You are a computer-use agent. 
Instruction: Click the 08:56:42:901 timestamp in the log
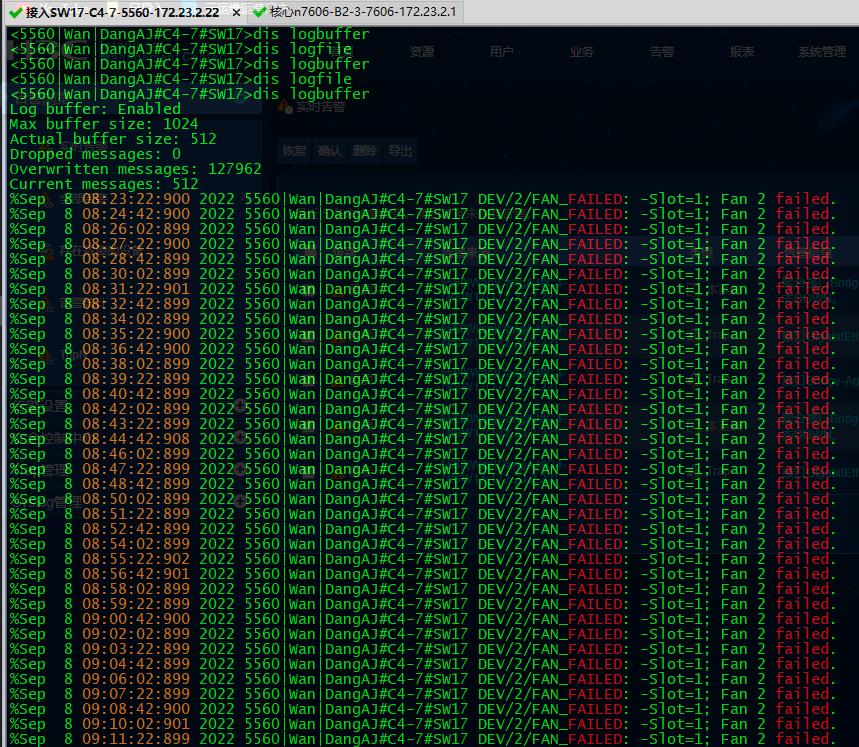click(136, 574)
